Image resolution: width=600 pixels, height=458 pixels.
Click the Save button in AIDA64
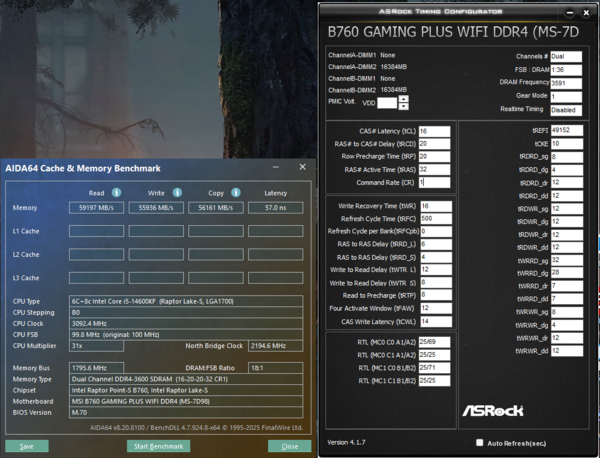click(x=27, y=446)
